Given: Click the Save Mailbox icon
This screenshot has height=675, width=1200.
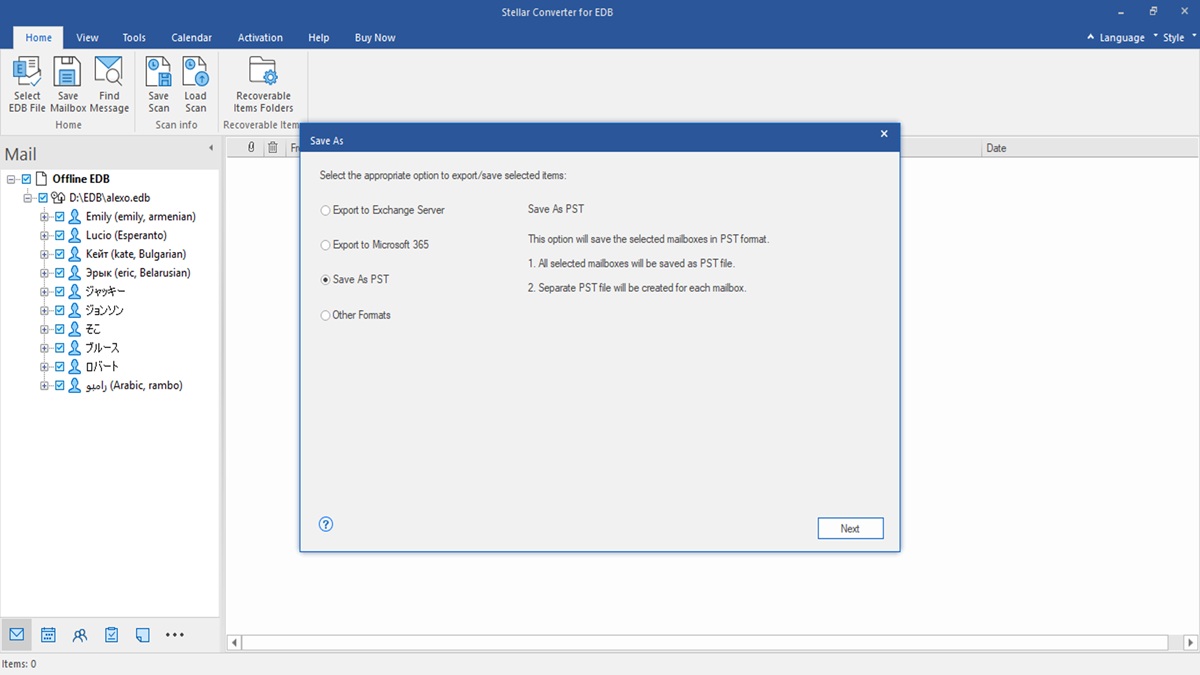Looking at the screenshot, I should [x=68, y=72].
